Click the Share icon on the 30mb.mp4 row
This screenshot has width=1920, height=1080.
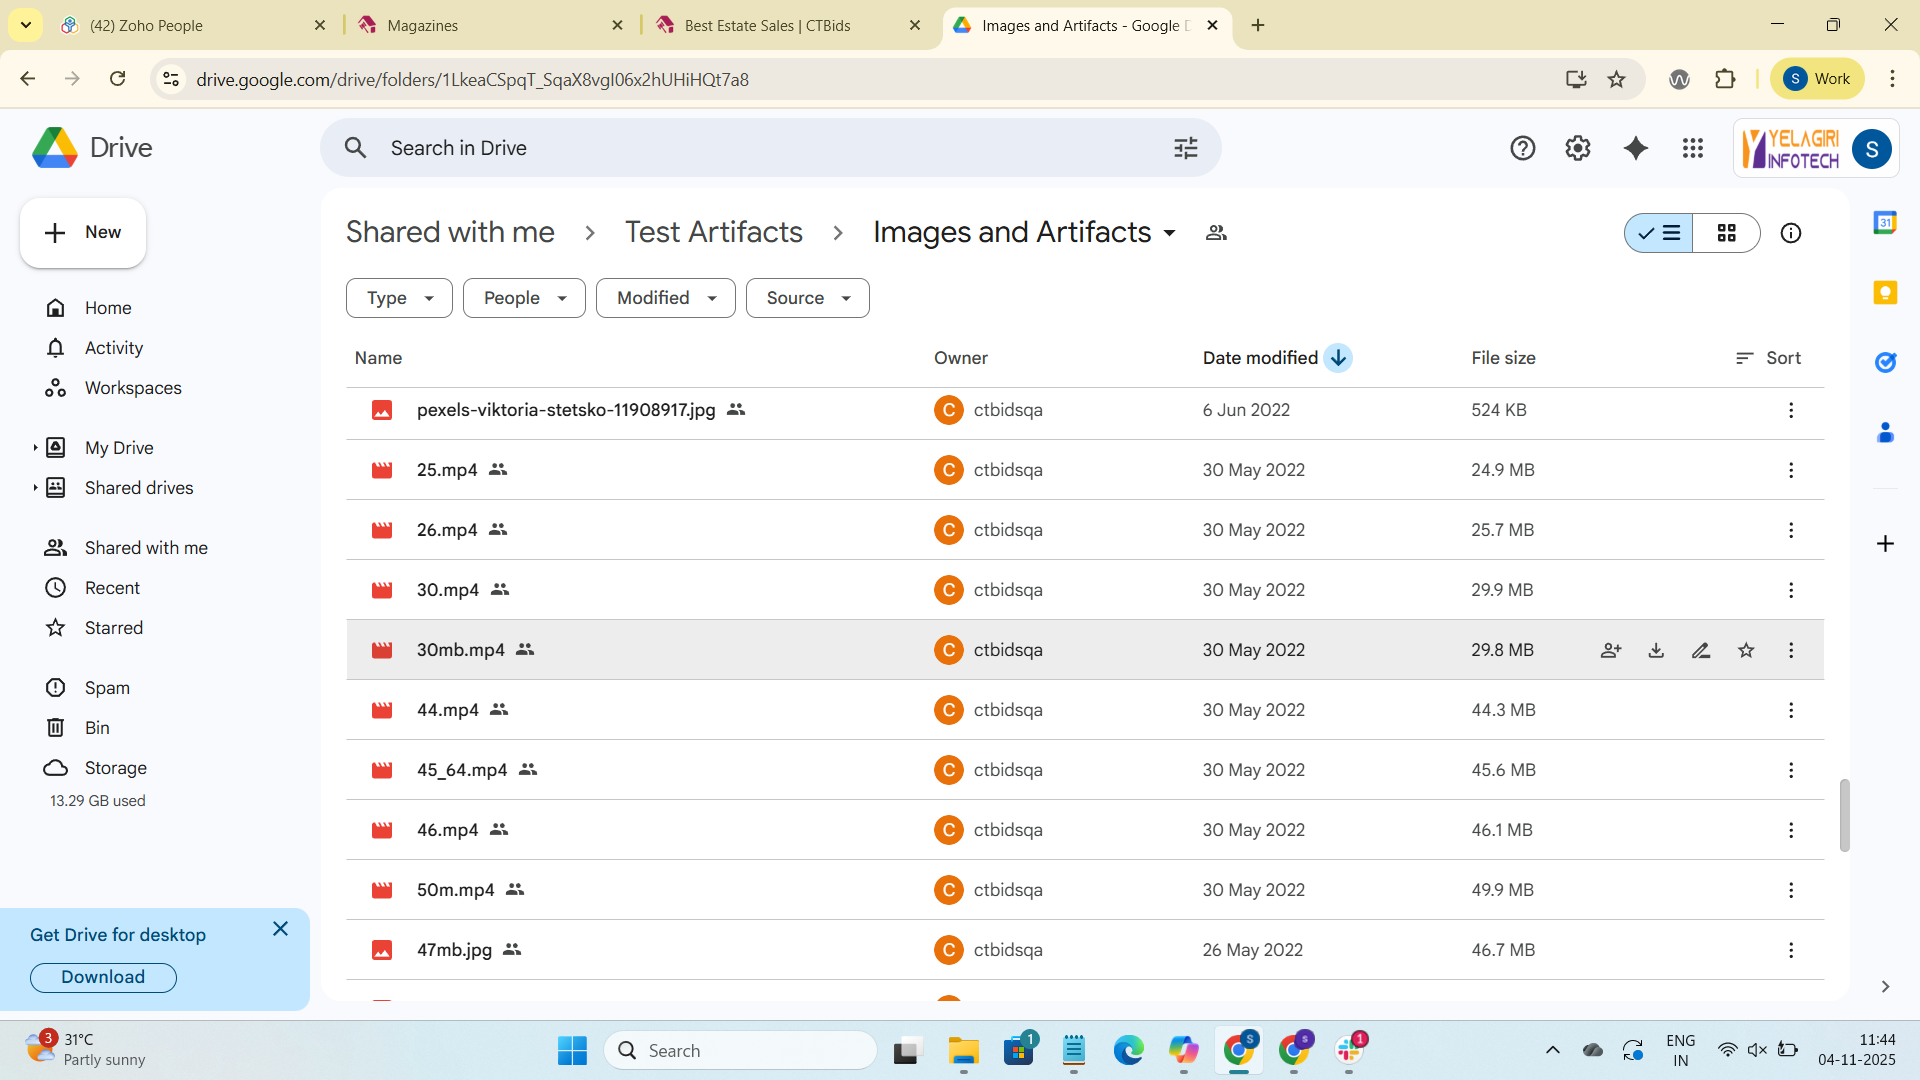click(1611, 650)
